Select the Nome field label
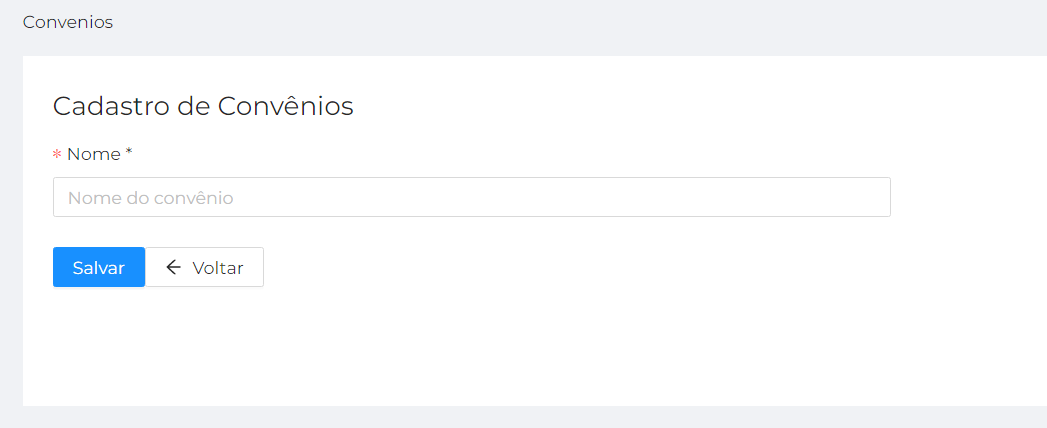 (93, 154)
